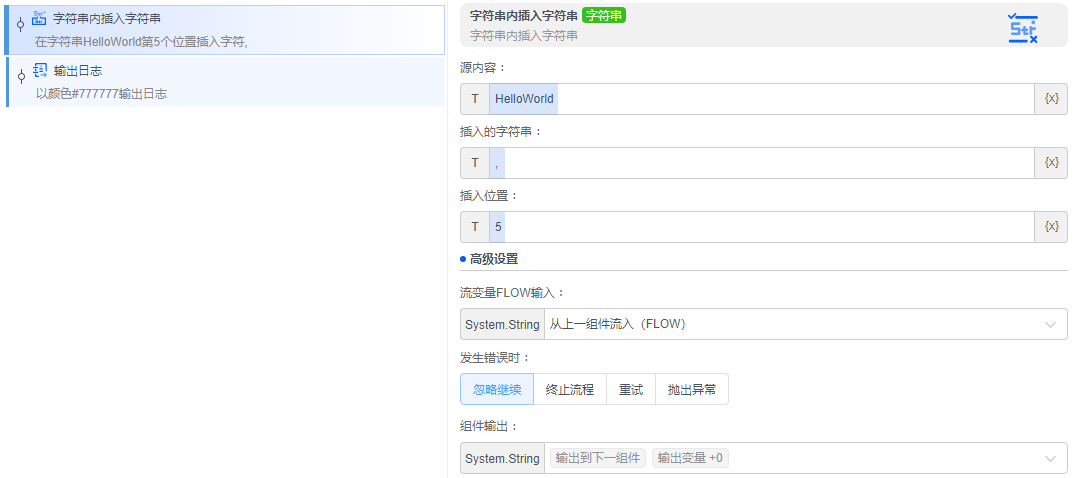
Task: Click the 输出变量 +0 tag
Action: (x=690, y=458)
